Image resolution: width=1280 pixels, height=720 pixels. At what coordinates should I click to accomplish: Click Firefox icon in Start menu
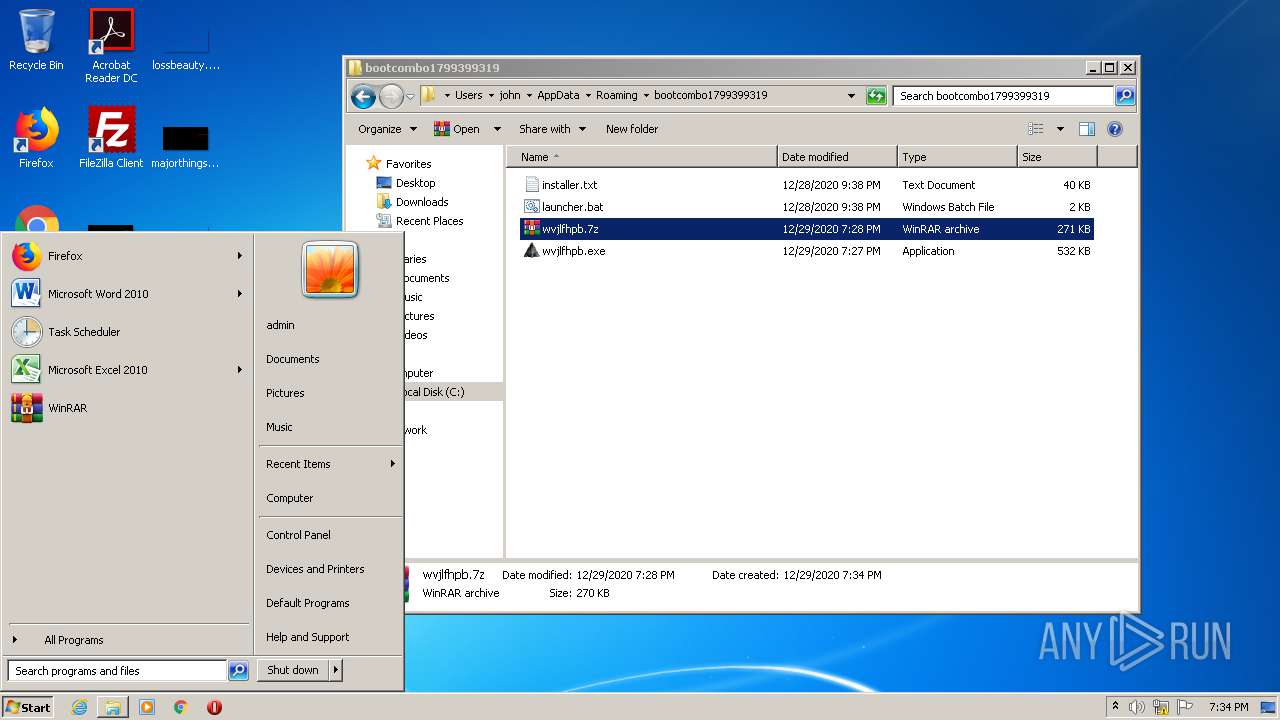point(27,256)
